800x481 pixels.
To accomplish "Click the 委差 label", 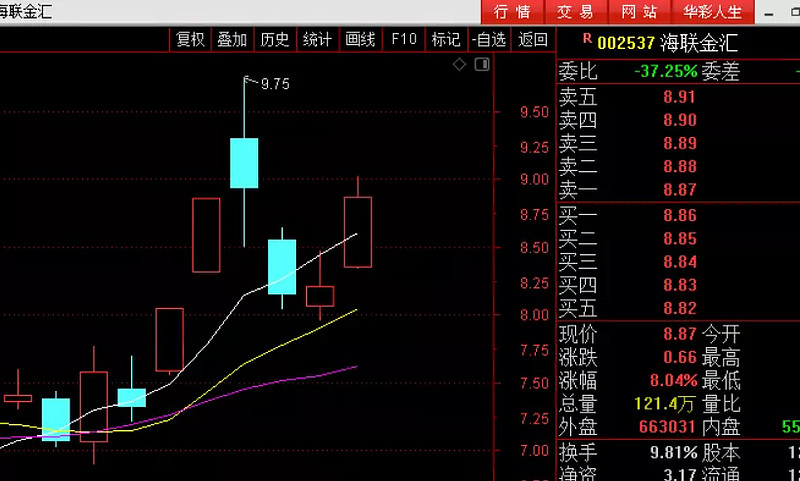I will pos(720,71).
